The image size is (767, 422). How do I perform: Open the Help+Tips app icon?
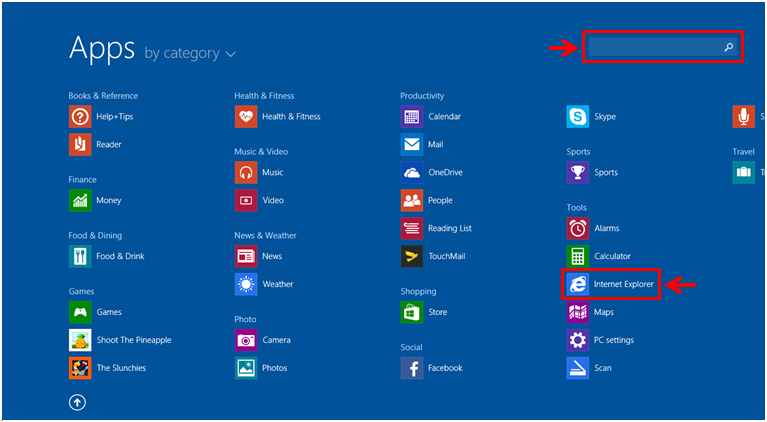point(80,117)
